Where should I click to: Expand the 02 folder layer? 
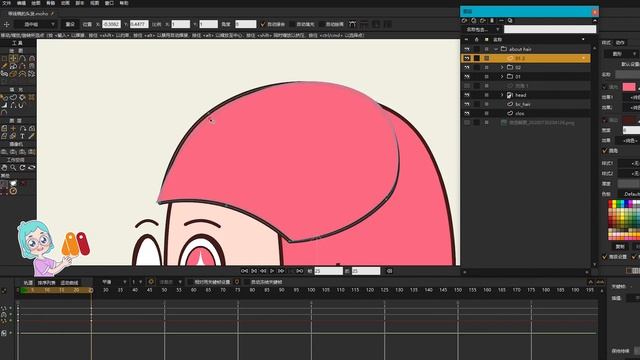502,67
